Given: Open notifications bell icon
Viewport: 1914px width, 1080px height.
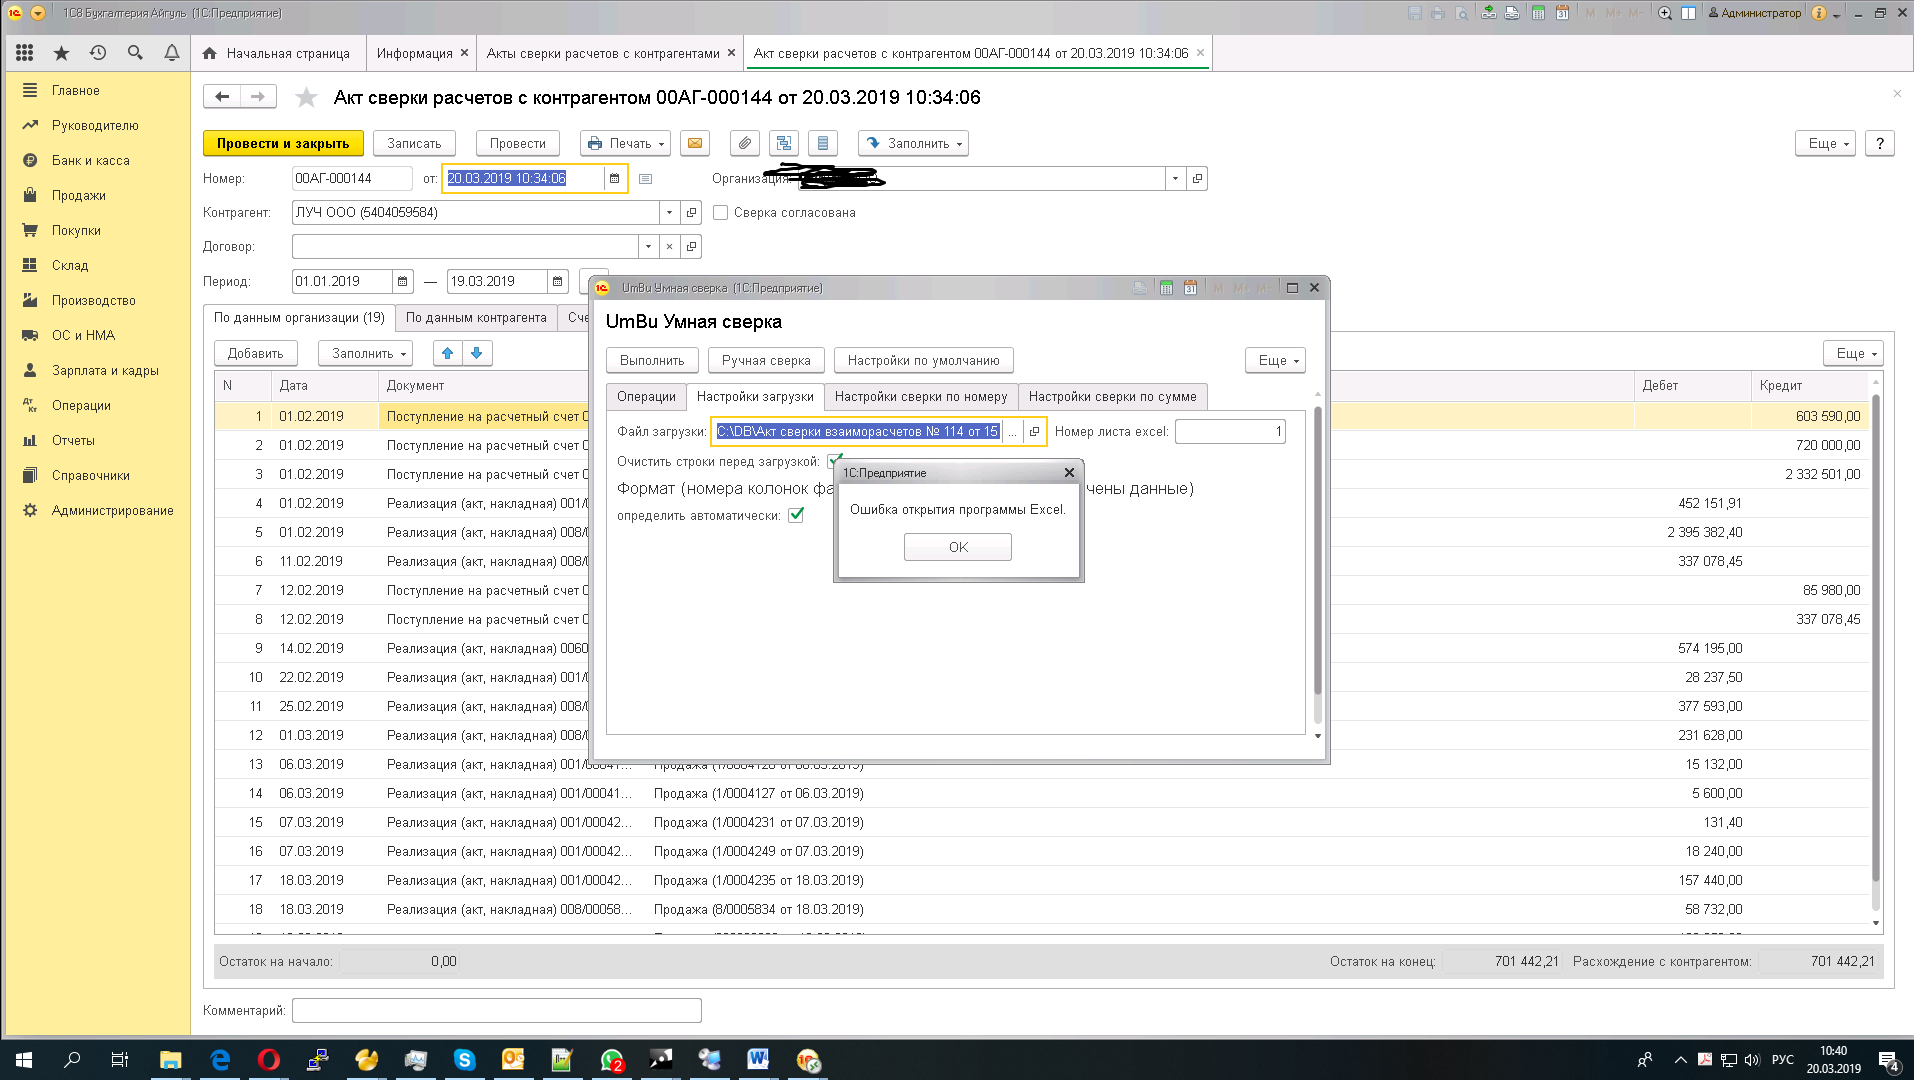Looking at the screenshot, I should coord(172,53).
